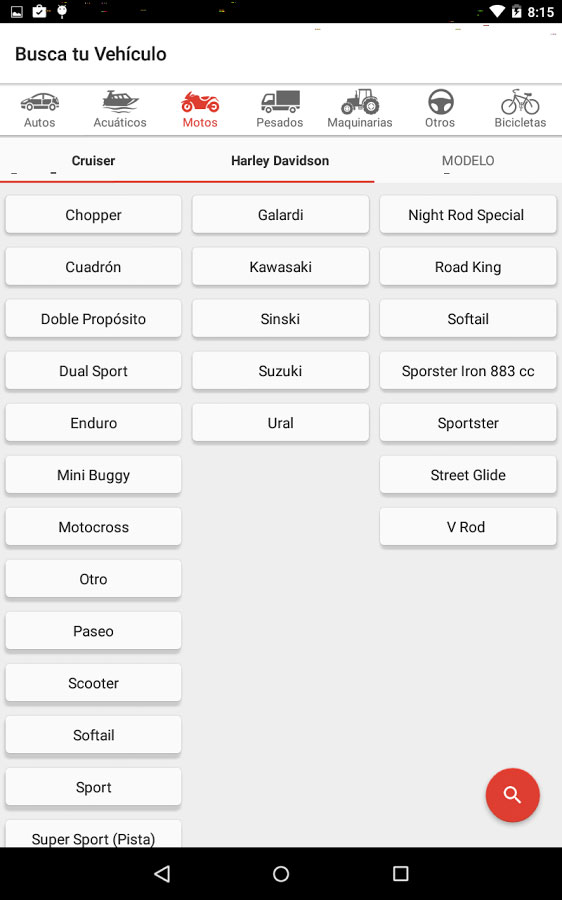Select the Maquinarias tractor icon
Viewport: 562px width, 900px height.
[360, 102]
